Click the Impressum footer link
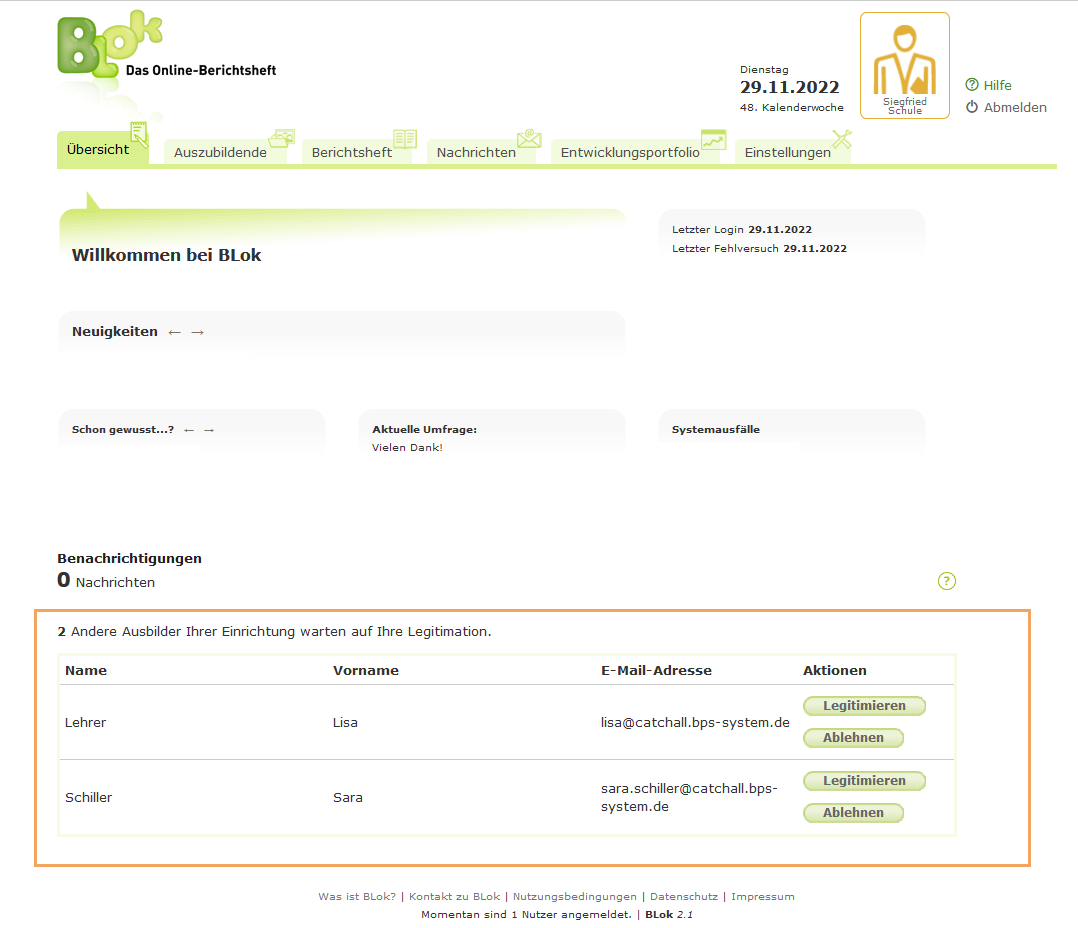Screen dimensions: 1078x928 (x=763, y=896)
